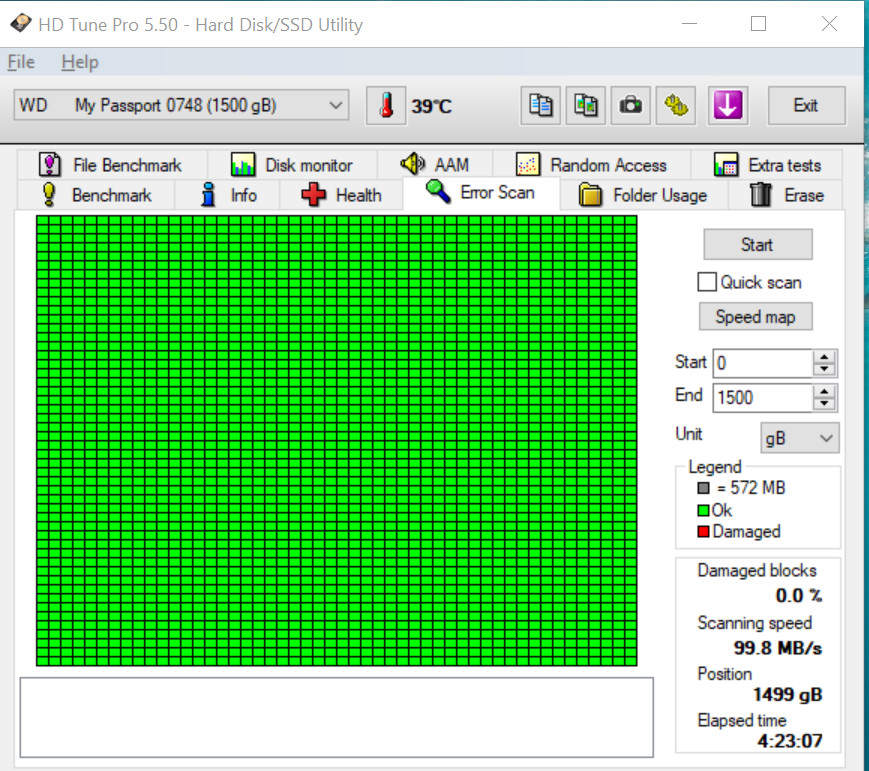Image resolution: width=869 pixels, height=771 pixels.
Task: Open the options gear icon
Action: coord(677,106)
